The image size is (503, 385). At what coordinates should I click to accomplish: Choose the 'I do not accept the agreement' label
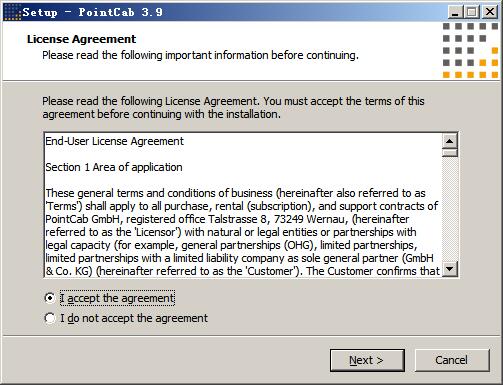click(x=134, y=318)
